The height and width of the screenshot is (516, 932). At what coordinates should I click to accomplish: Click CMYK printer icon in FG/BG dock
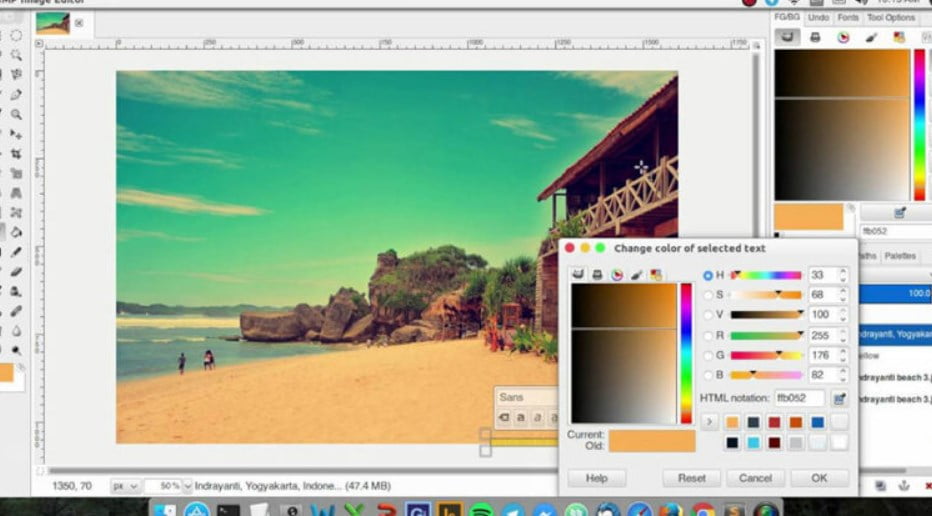(816, 37)
